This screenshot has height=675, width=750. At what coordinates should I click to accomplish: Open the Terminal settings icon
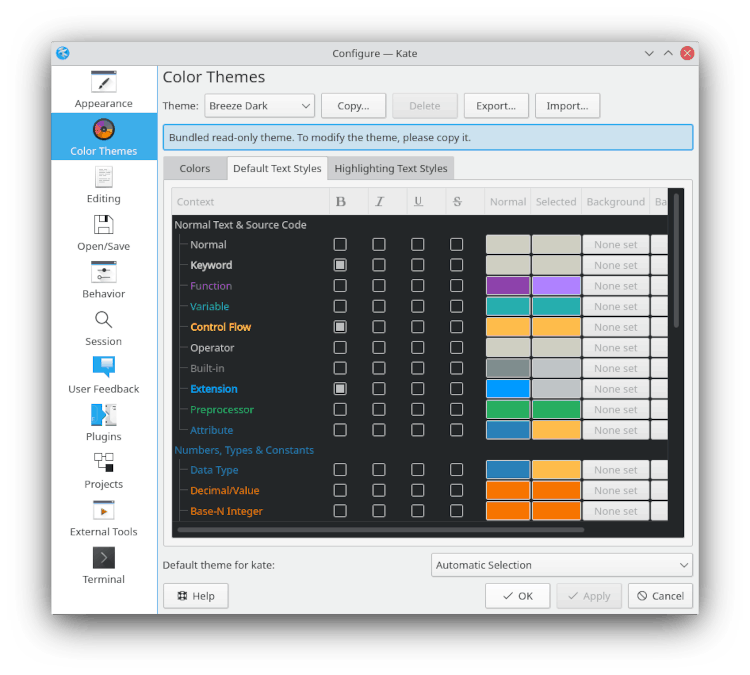tap(104, 558)
